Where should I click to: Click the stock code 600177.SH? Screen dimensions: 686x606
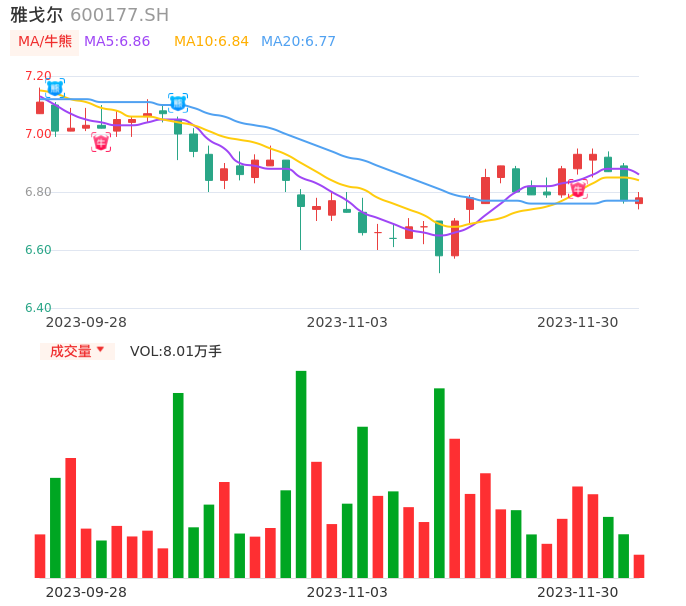[120, 15]
